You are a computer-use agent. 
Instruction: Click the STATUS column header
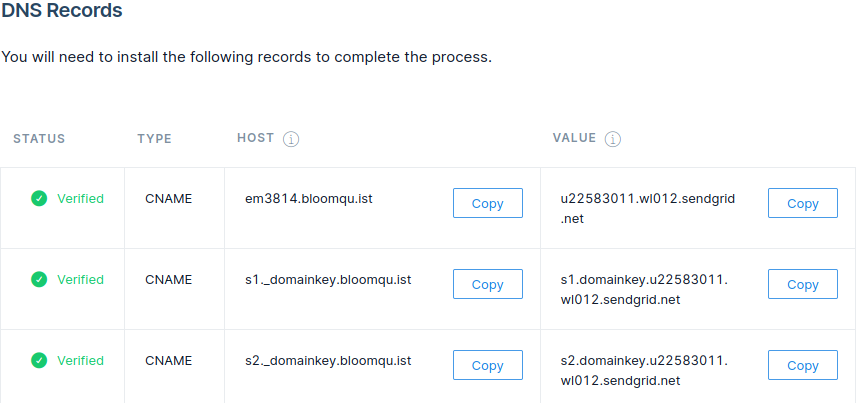39,139
